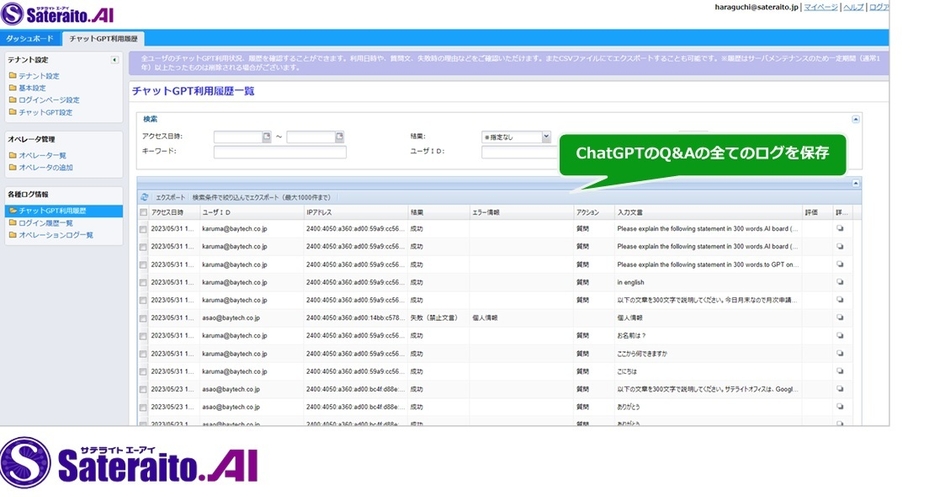Screen dimensions: 940x497
Task: Open detail icon for the 'in english' row
Action: pos(840,282)
